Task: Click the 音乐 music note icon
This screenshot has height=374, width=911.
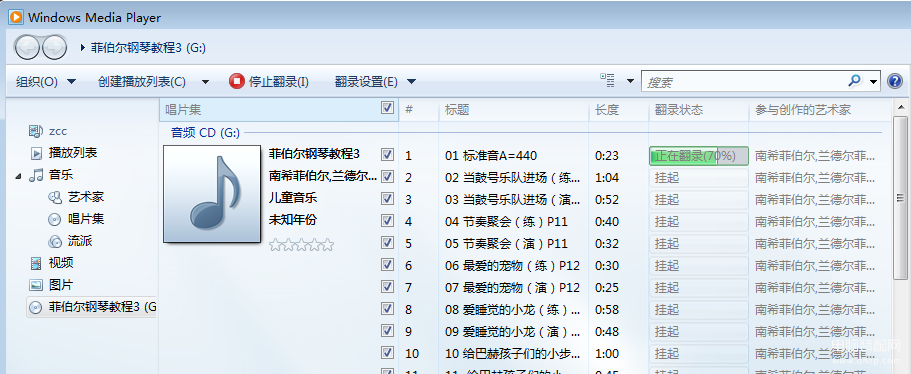Action: (36, 175)
